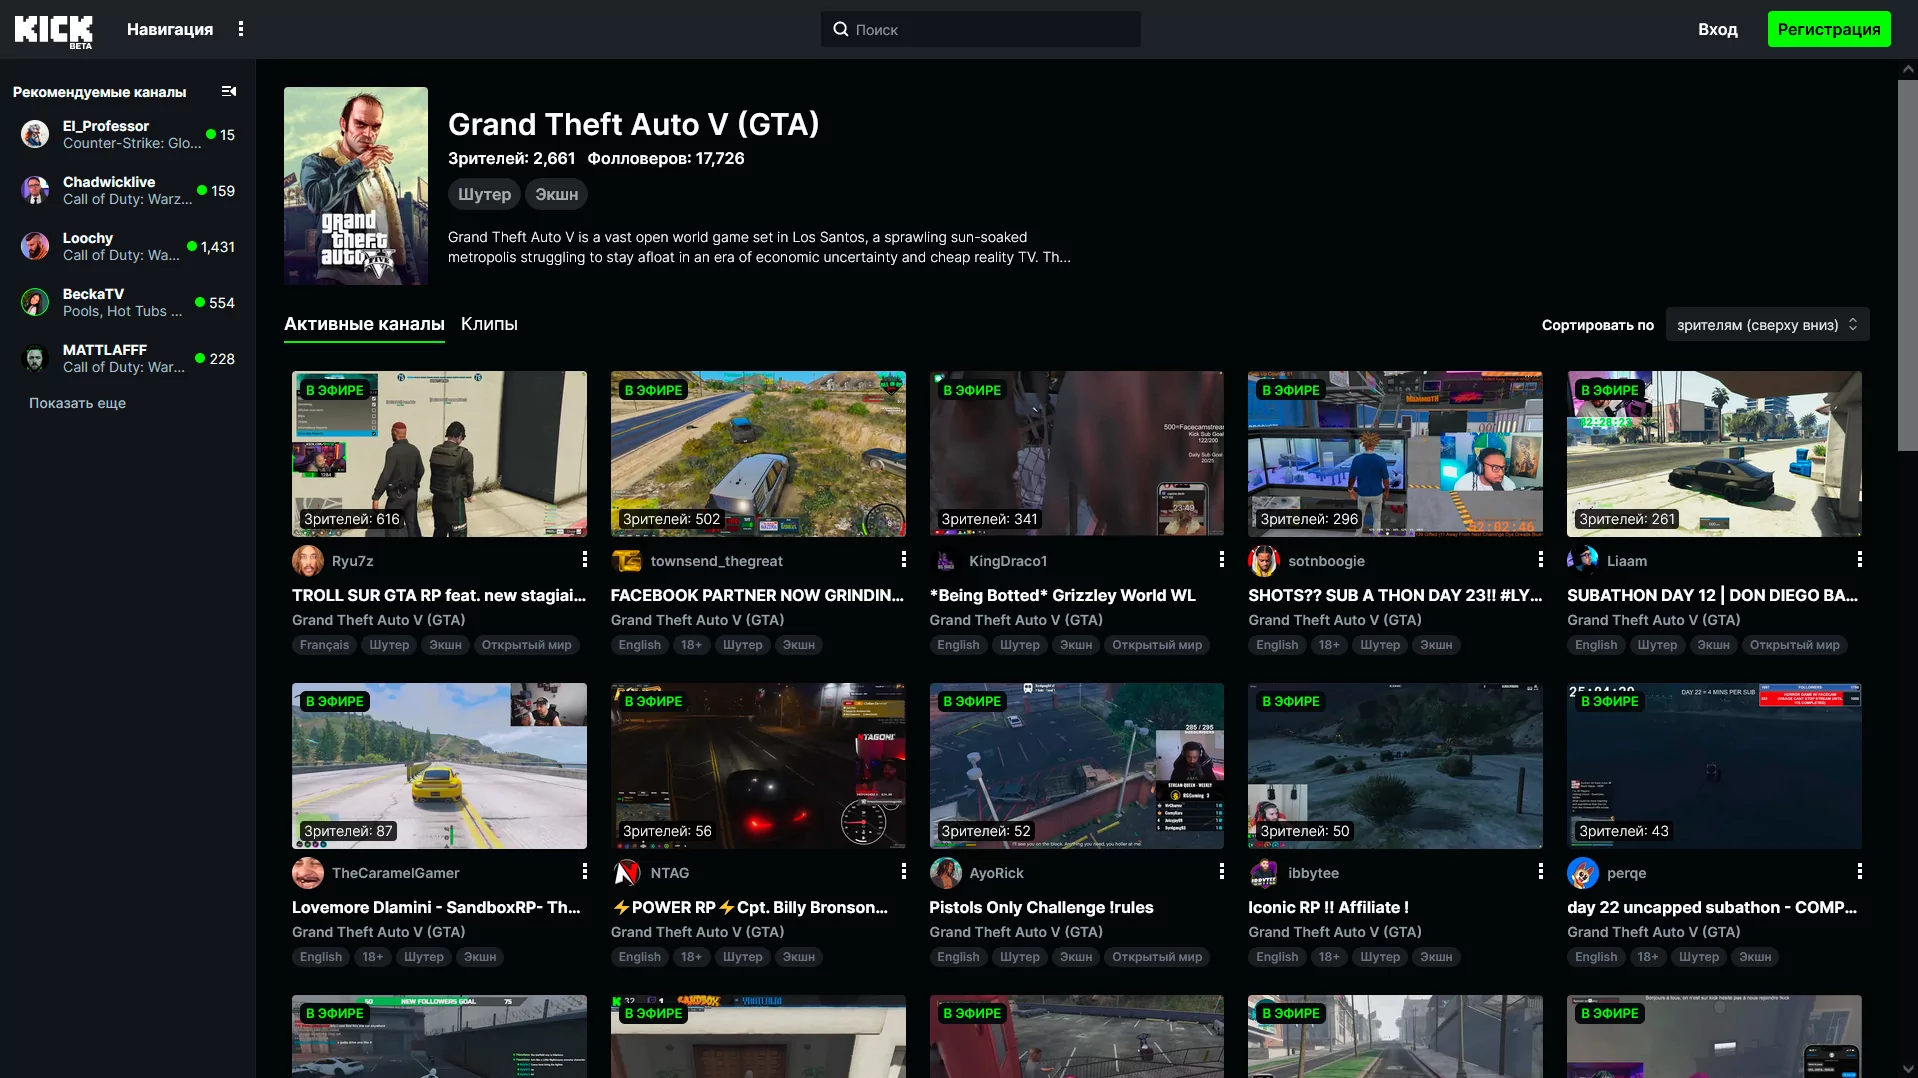1918x1078 pixels.
Task: Click townsend_thegreat streamer avatar
Action: pyautogui.click(x=627, y=561)
